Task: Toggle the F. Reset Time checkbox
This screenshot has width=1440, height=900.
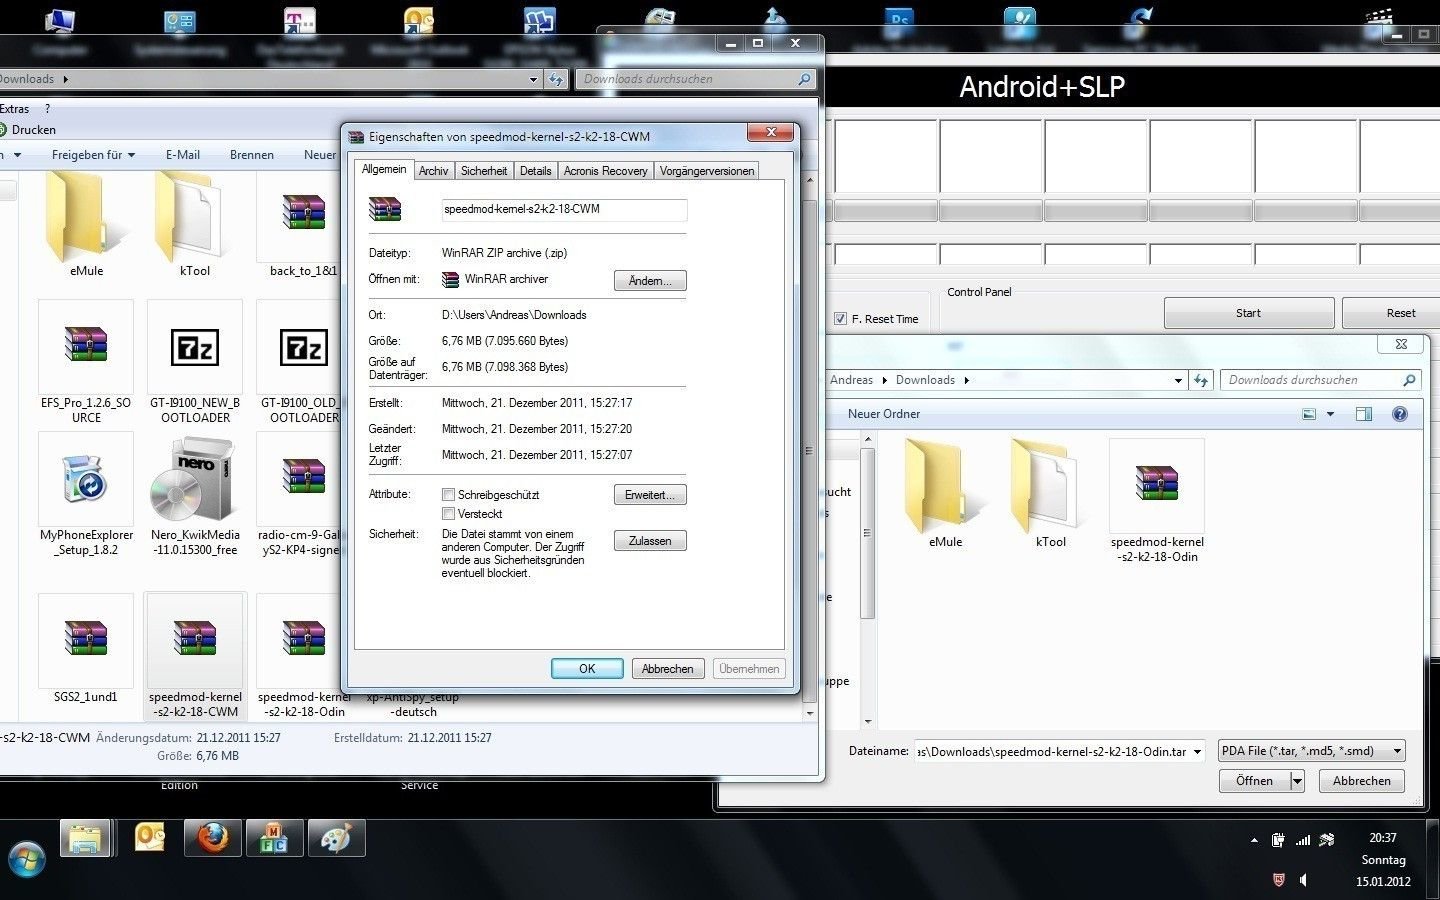Action: tap(840, 319)
